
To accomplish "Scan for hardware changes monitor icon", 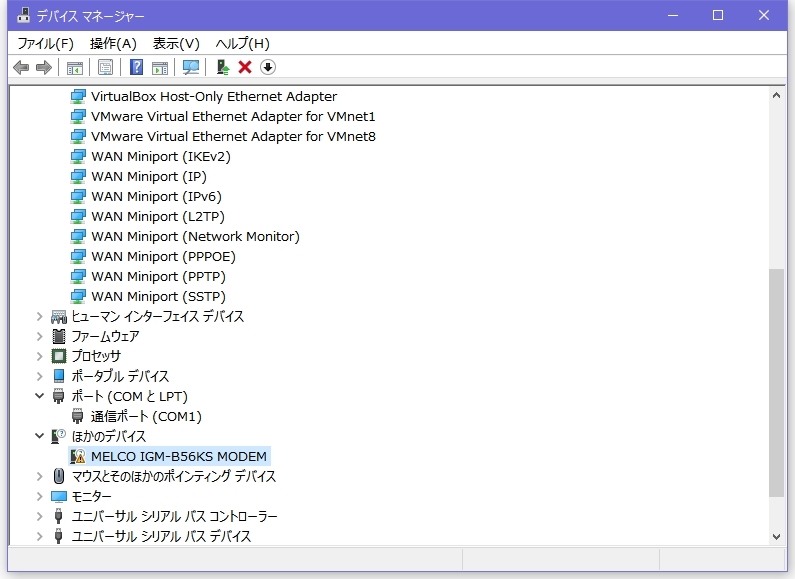I will 191,67.
